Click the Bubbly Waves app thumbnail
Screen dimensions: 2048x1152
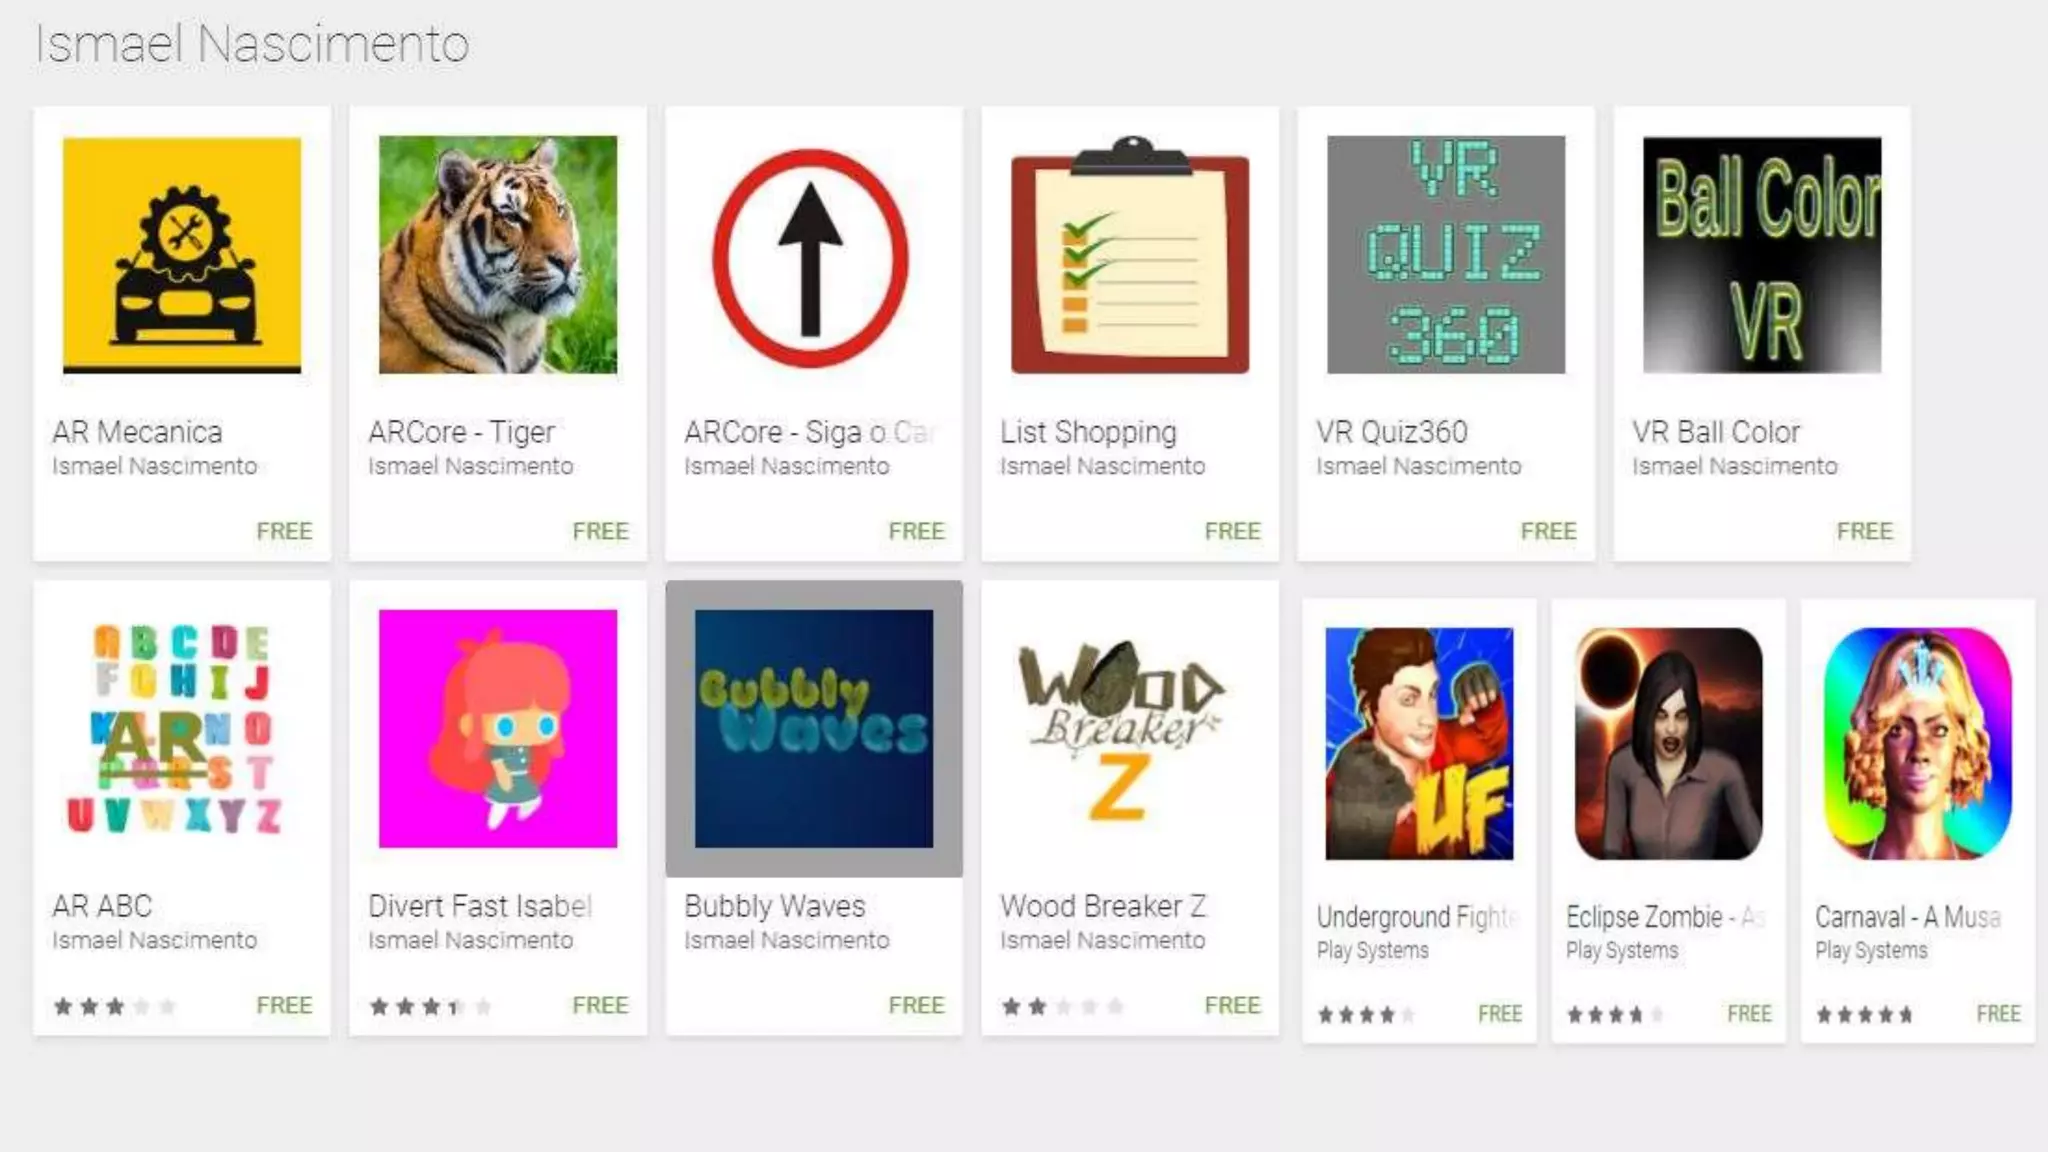click(x=814, y=729)
